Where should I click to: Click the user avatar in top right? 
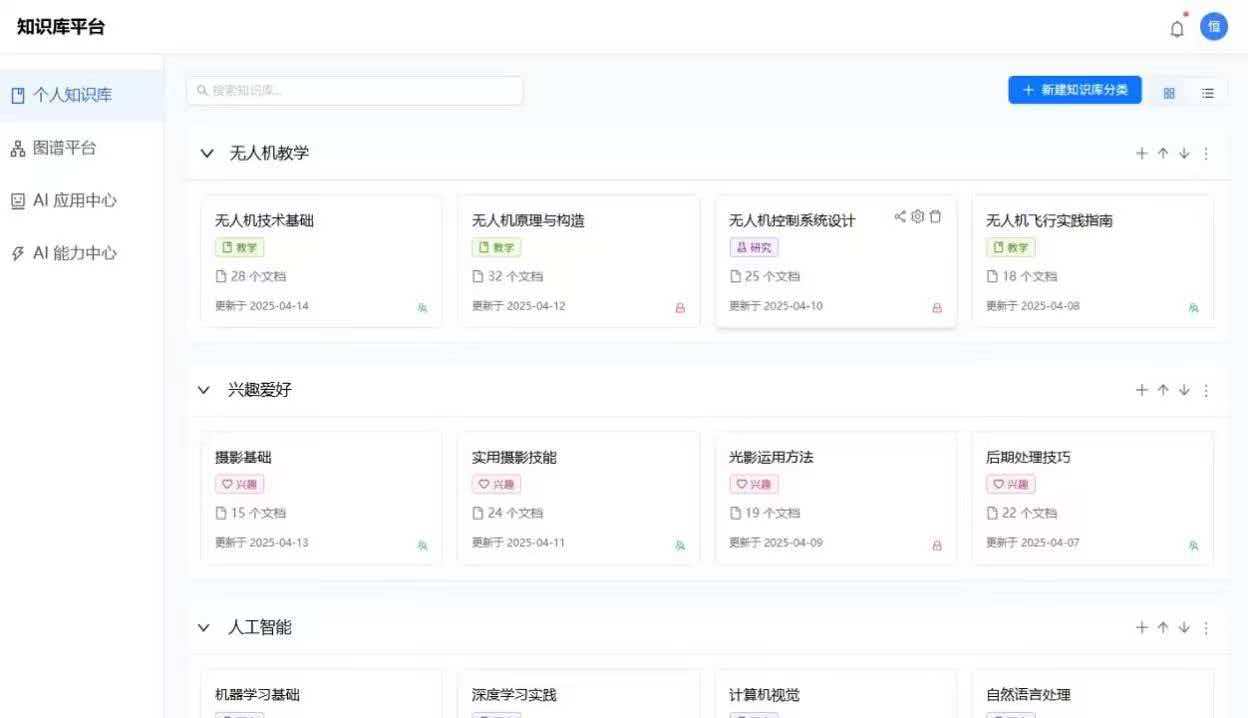(x=1213, y=27)
